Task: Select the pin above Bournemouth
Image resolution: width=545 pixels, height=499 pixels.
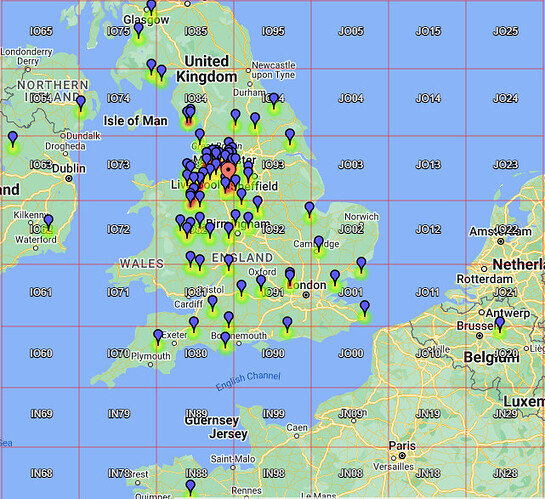Action: (228, 319)
